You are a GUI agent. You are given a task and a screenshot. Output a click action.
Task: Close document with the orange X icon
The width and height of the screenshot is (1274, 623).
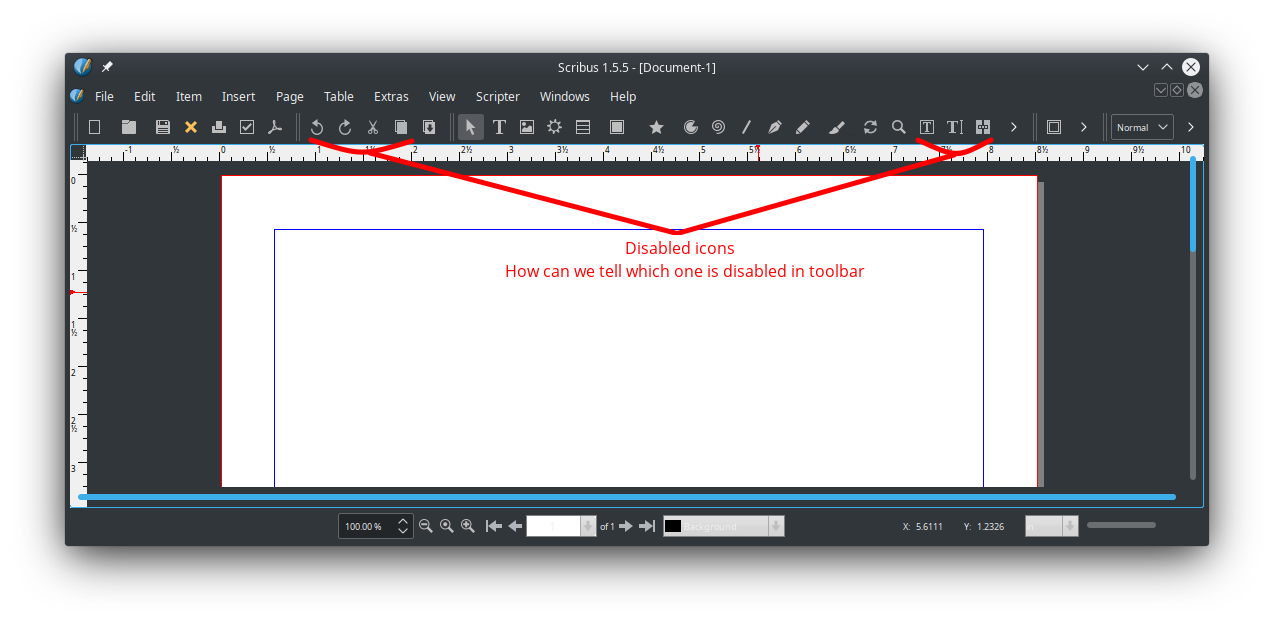point(190,127)
